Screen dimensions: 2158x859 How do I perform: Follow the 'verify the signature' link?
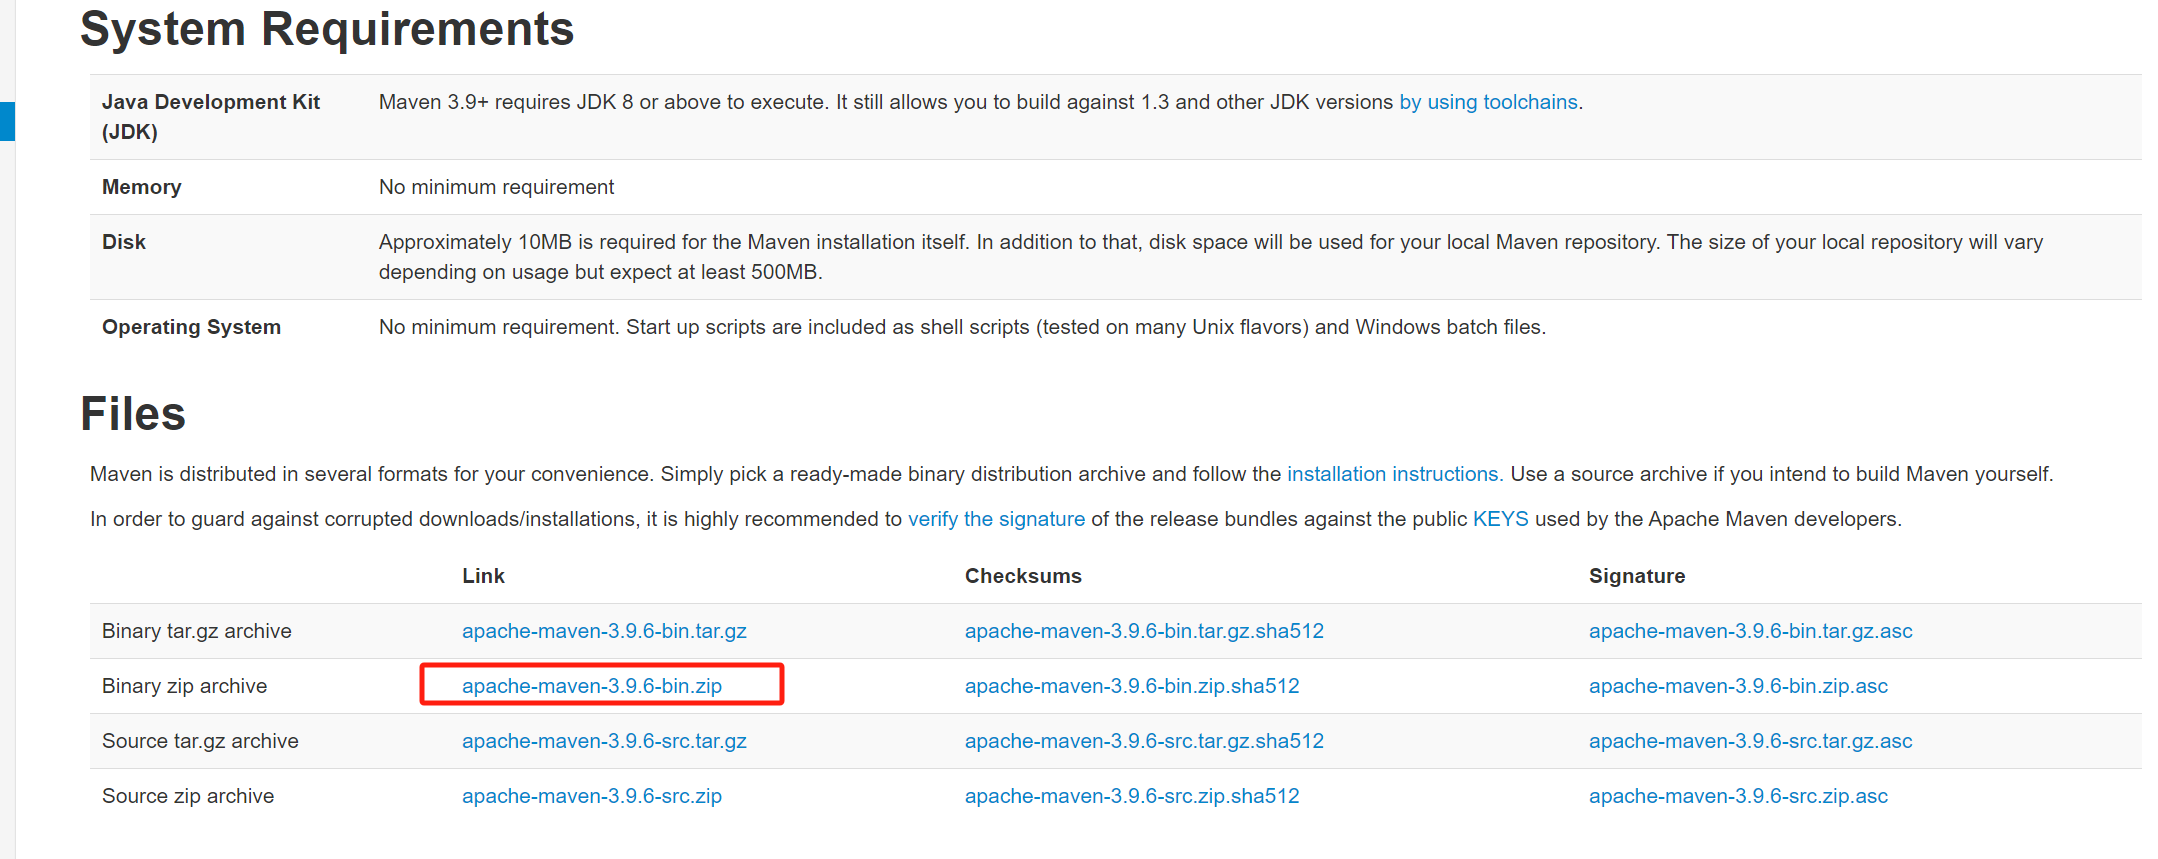point(996,519)
